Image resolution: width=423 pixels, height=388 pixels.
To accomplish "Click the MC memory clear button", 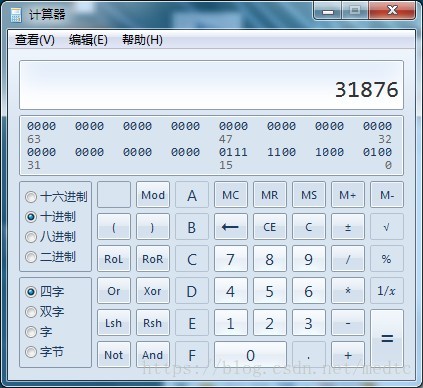I will 231,195.
